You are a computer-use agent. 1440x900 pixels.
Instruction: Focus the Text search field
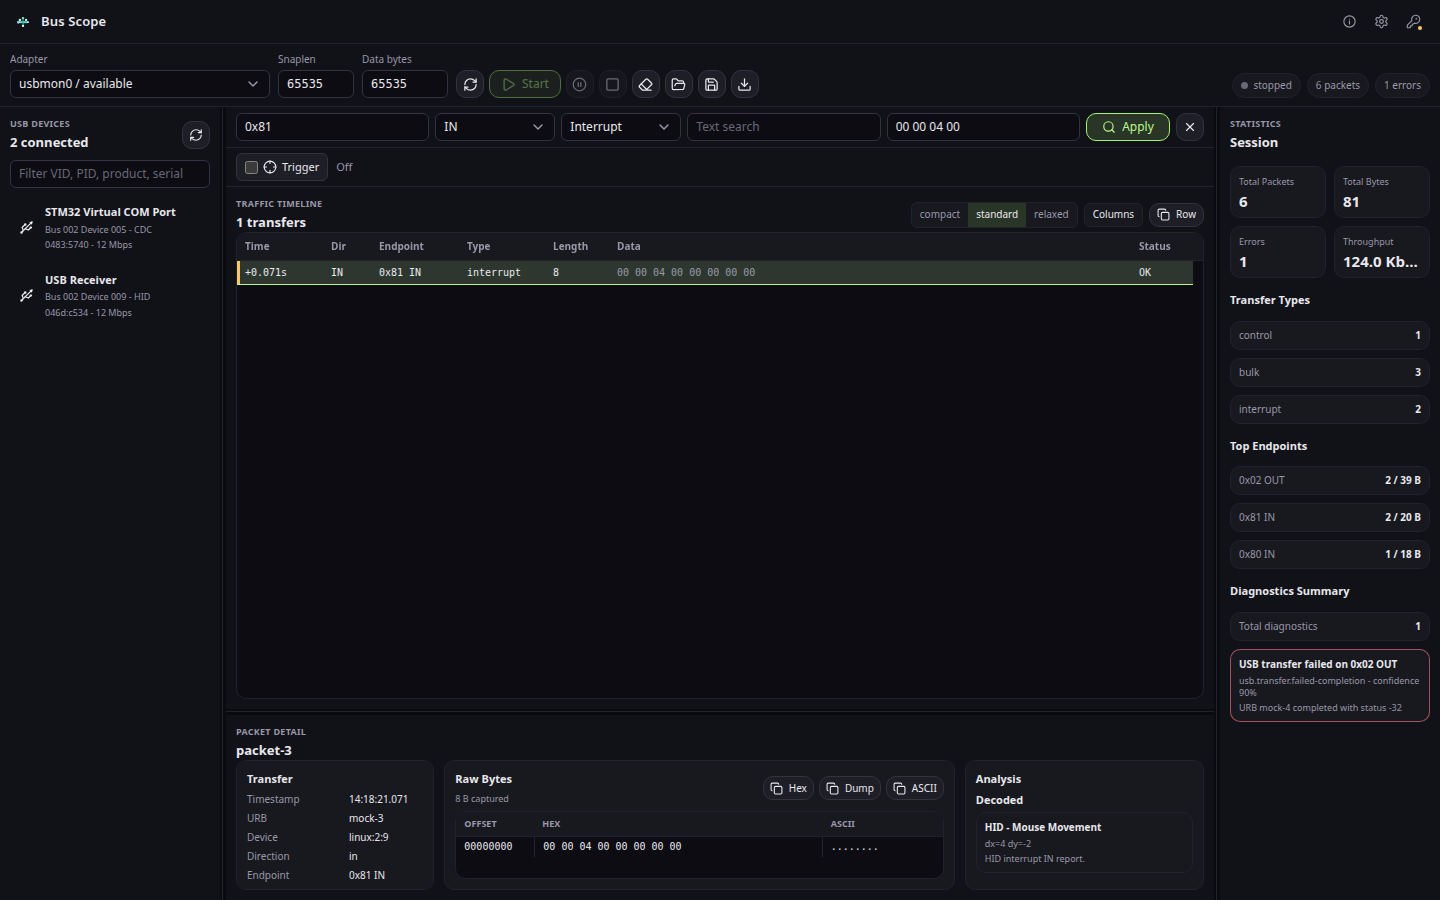coord(784,127)
